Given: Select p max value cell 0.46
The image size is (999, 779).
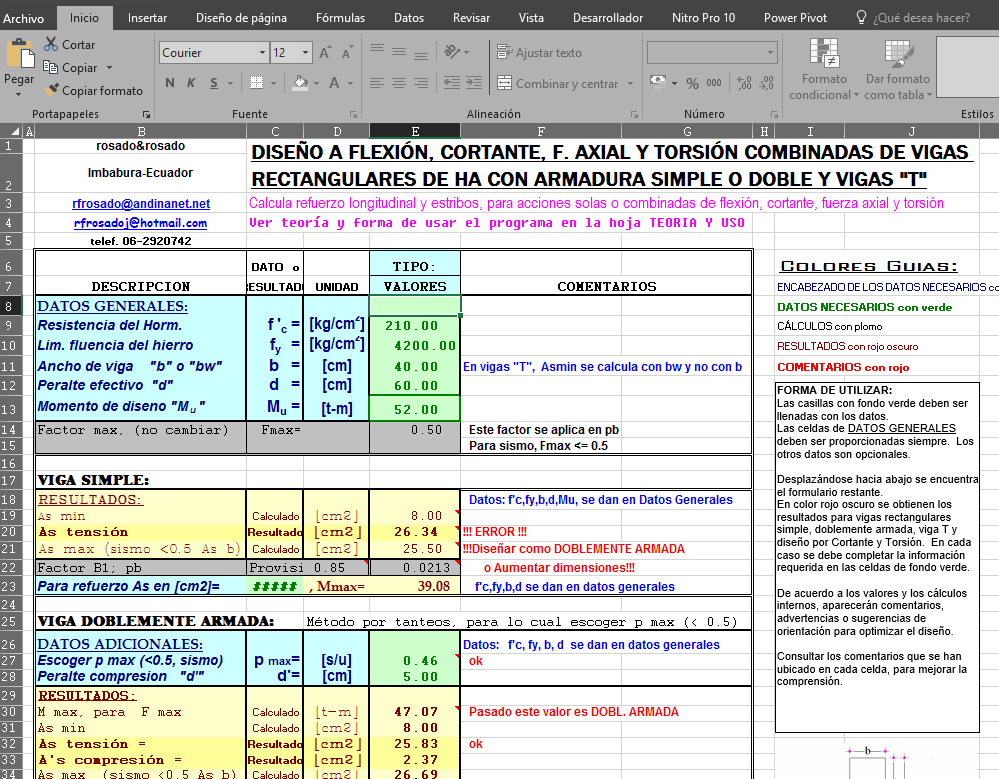Looking at the screenshot, I should click(415, 661).
